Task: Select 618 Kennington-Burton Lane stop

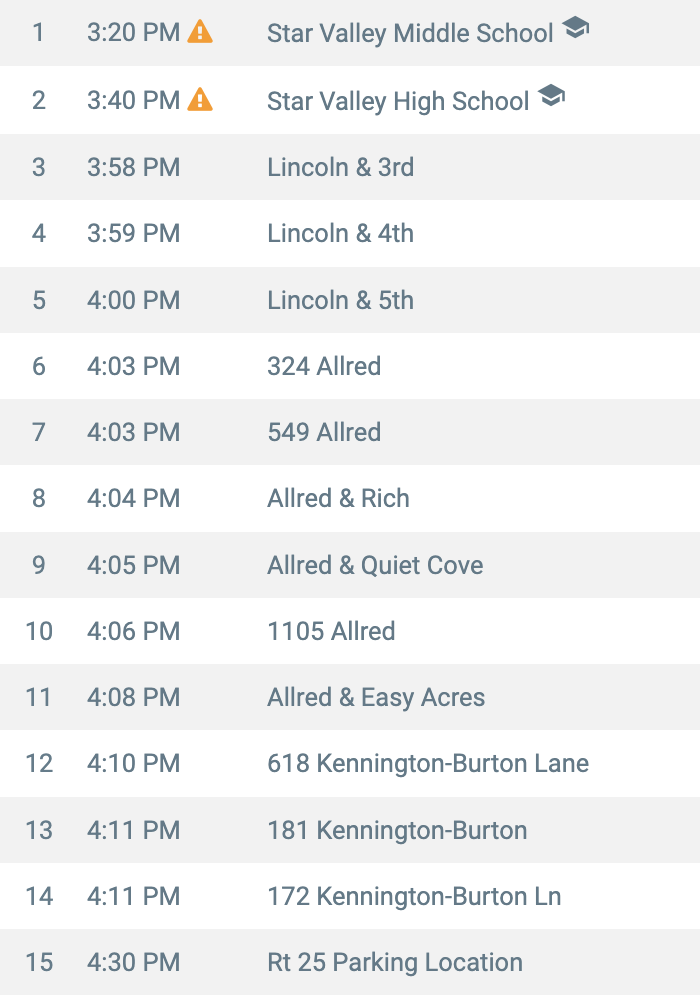Action: click(x=428, y=764)
